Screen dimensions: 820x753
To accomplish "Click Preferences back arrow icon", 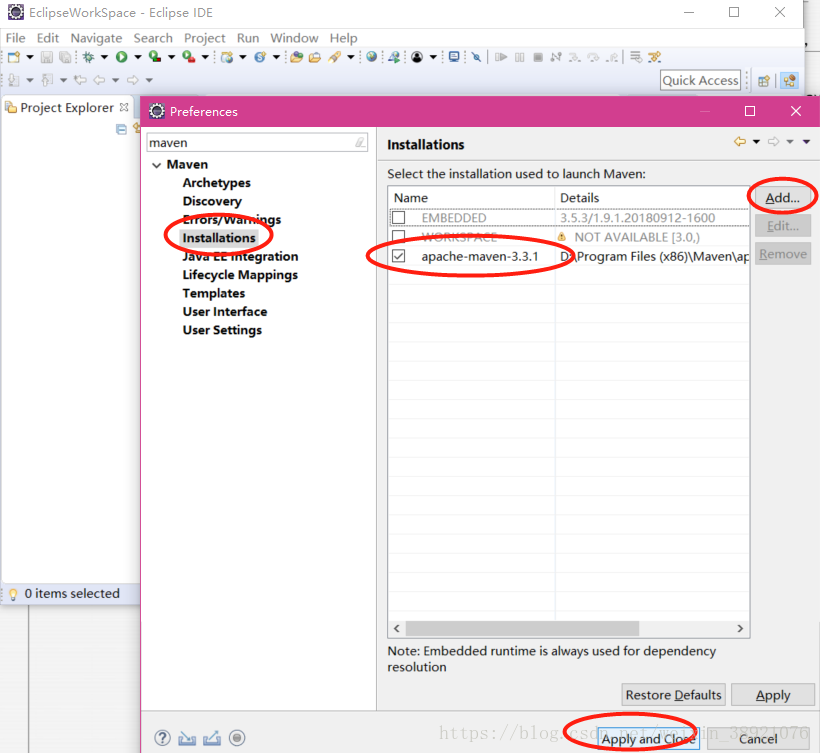I will (739, 142).
